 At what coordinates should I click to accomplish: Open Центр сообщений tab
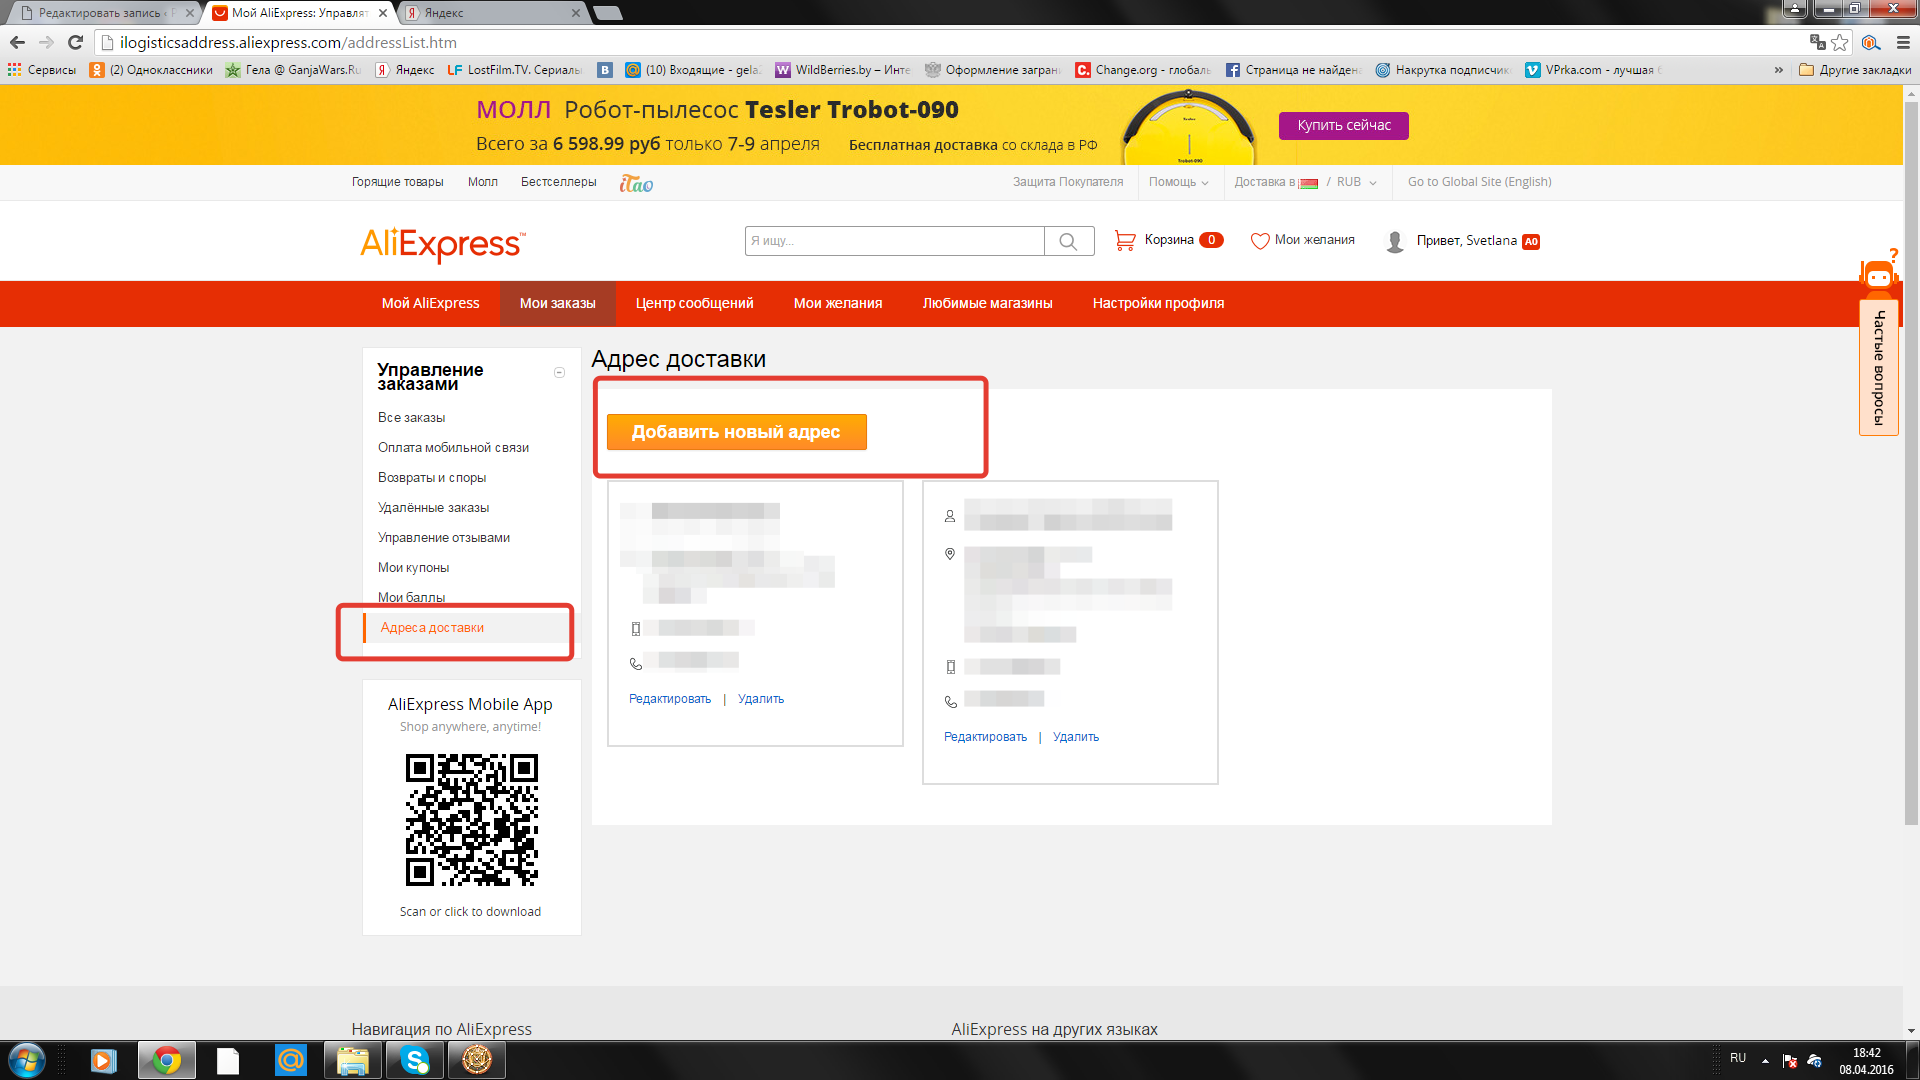694,303
